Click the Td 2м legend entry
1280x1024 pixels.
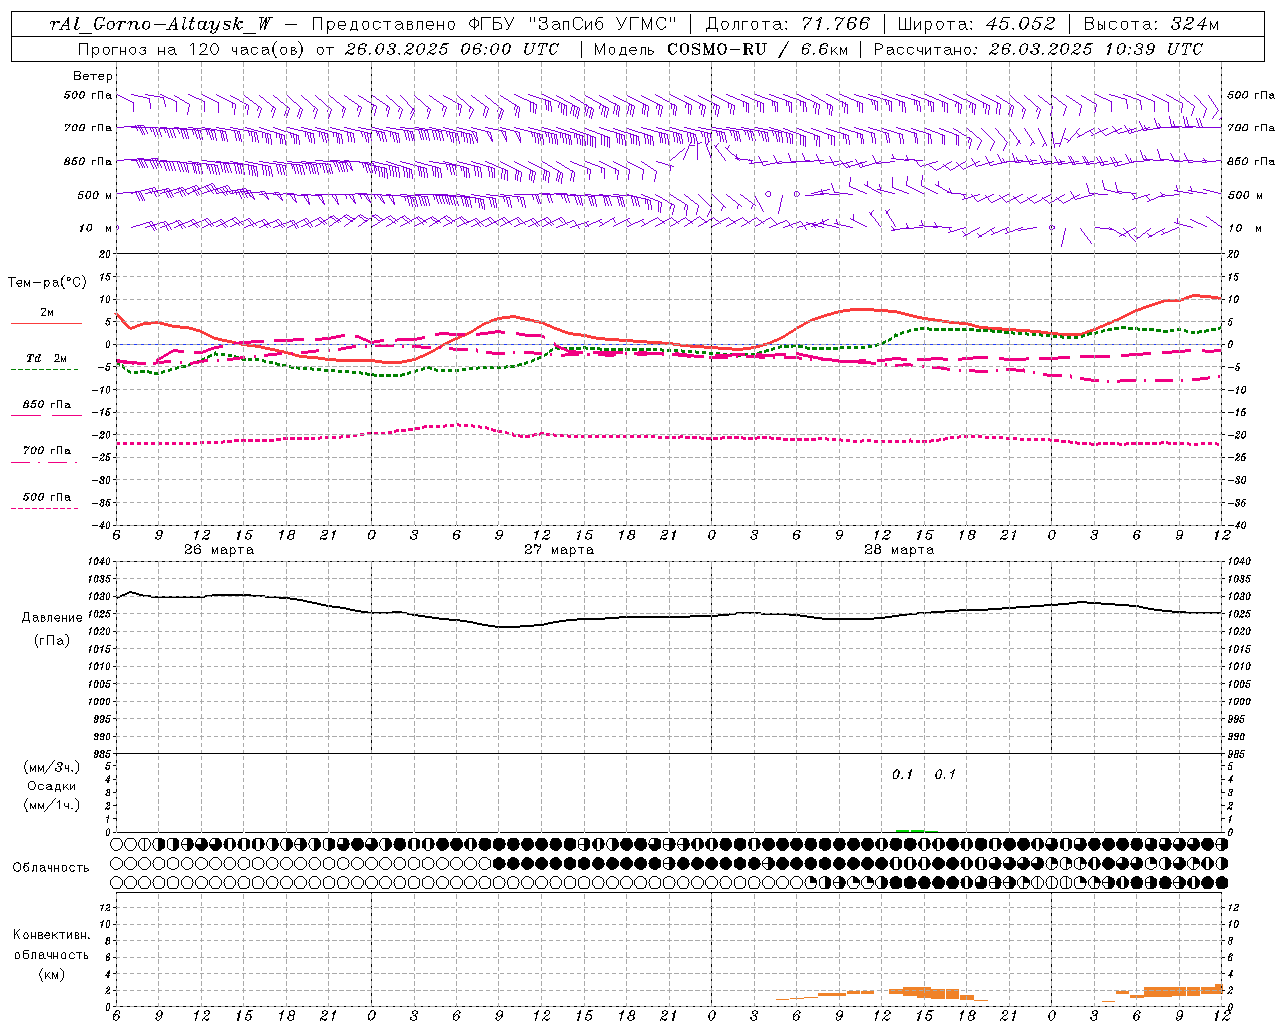[x=46, y=358]
